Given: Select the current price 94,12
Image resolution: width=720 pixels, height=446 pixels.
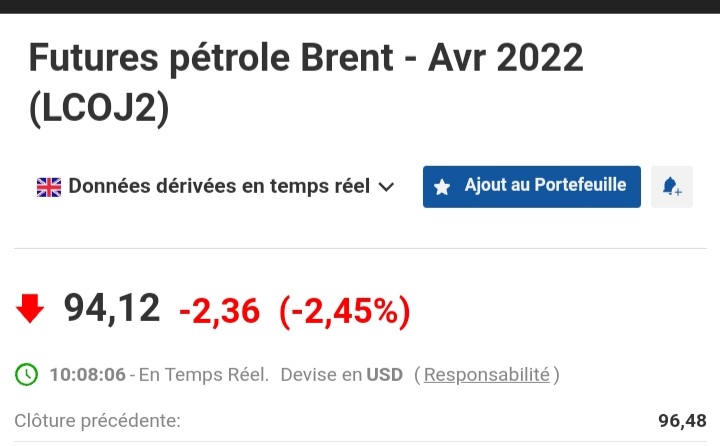Looking at the screenshot, I should (x=112, y=309).
